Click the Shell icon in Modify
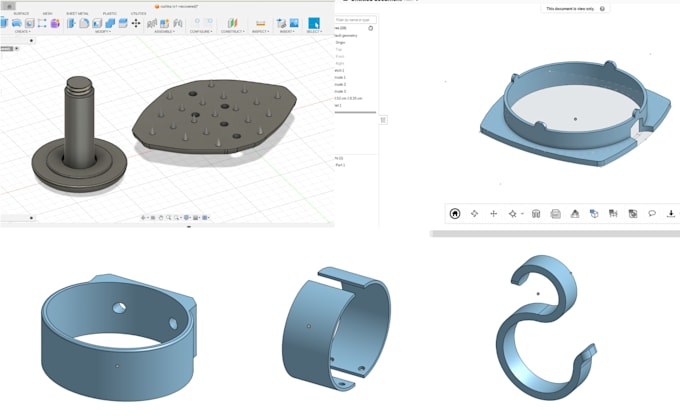680x420 pixels. pyautogui.click(x=97, y=23)
